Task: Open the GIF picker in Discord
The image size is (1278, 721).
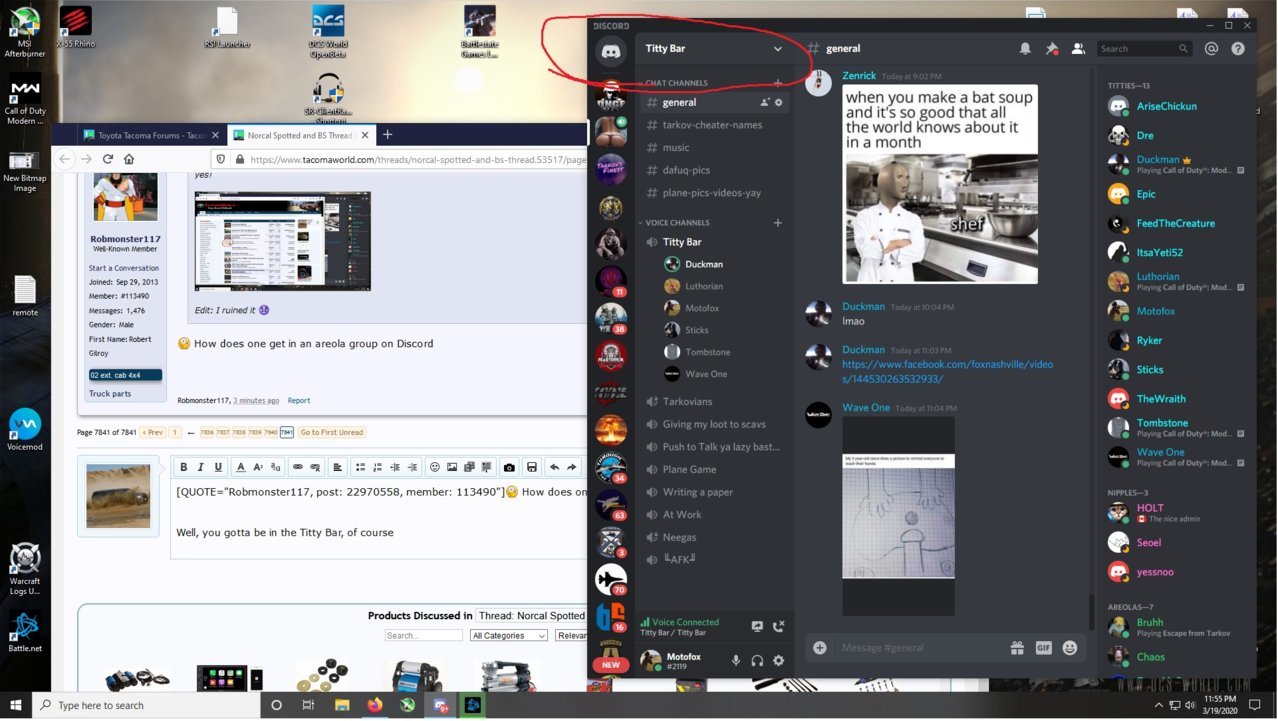Action: [x=1043, y=647]
